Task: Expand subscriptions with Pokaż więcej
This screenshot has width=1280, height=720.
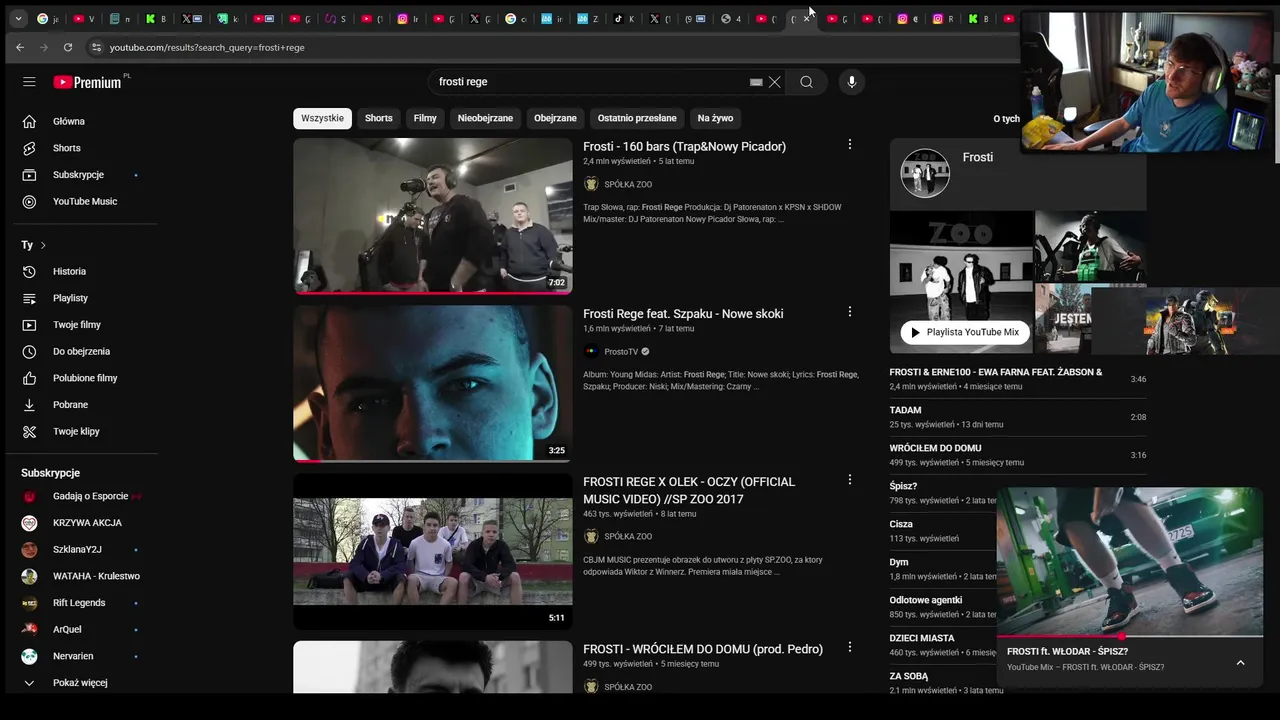Action: click(x=80, y=683)
